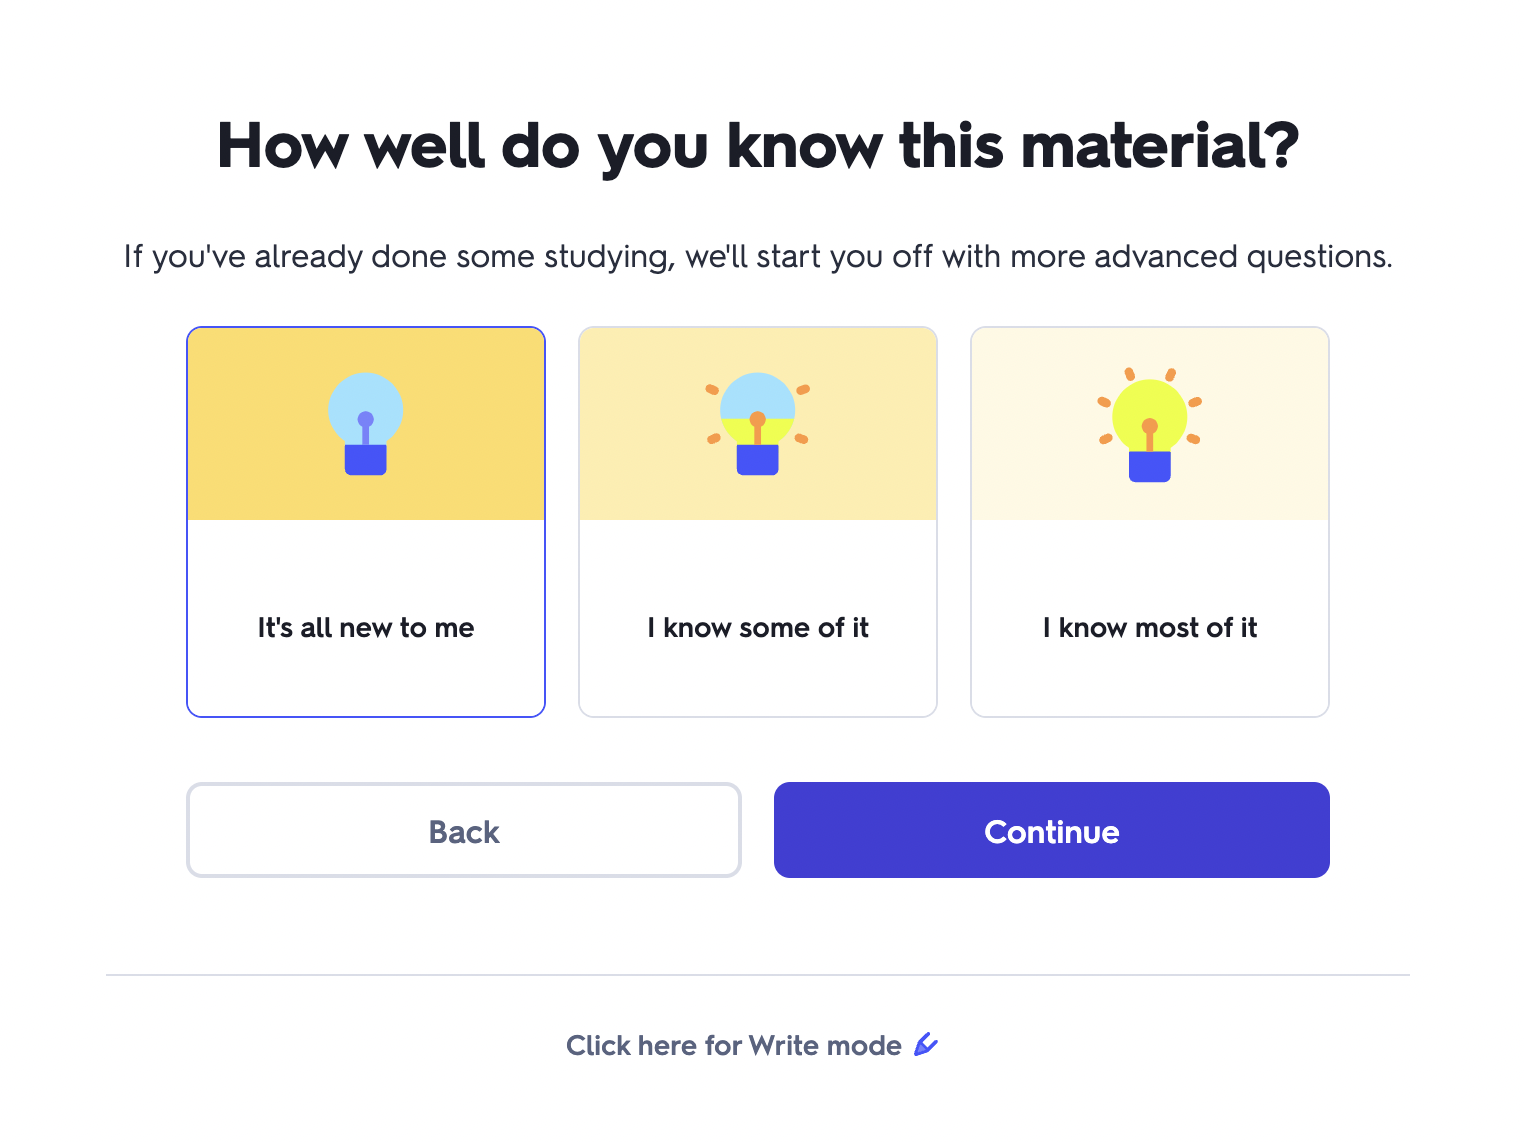Click the subtitle about more advanced questions
The width and height of the screenshot is (1524, 1142).
(x=758, y=257)
